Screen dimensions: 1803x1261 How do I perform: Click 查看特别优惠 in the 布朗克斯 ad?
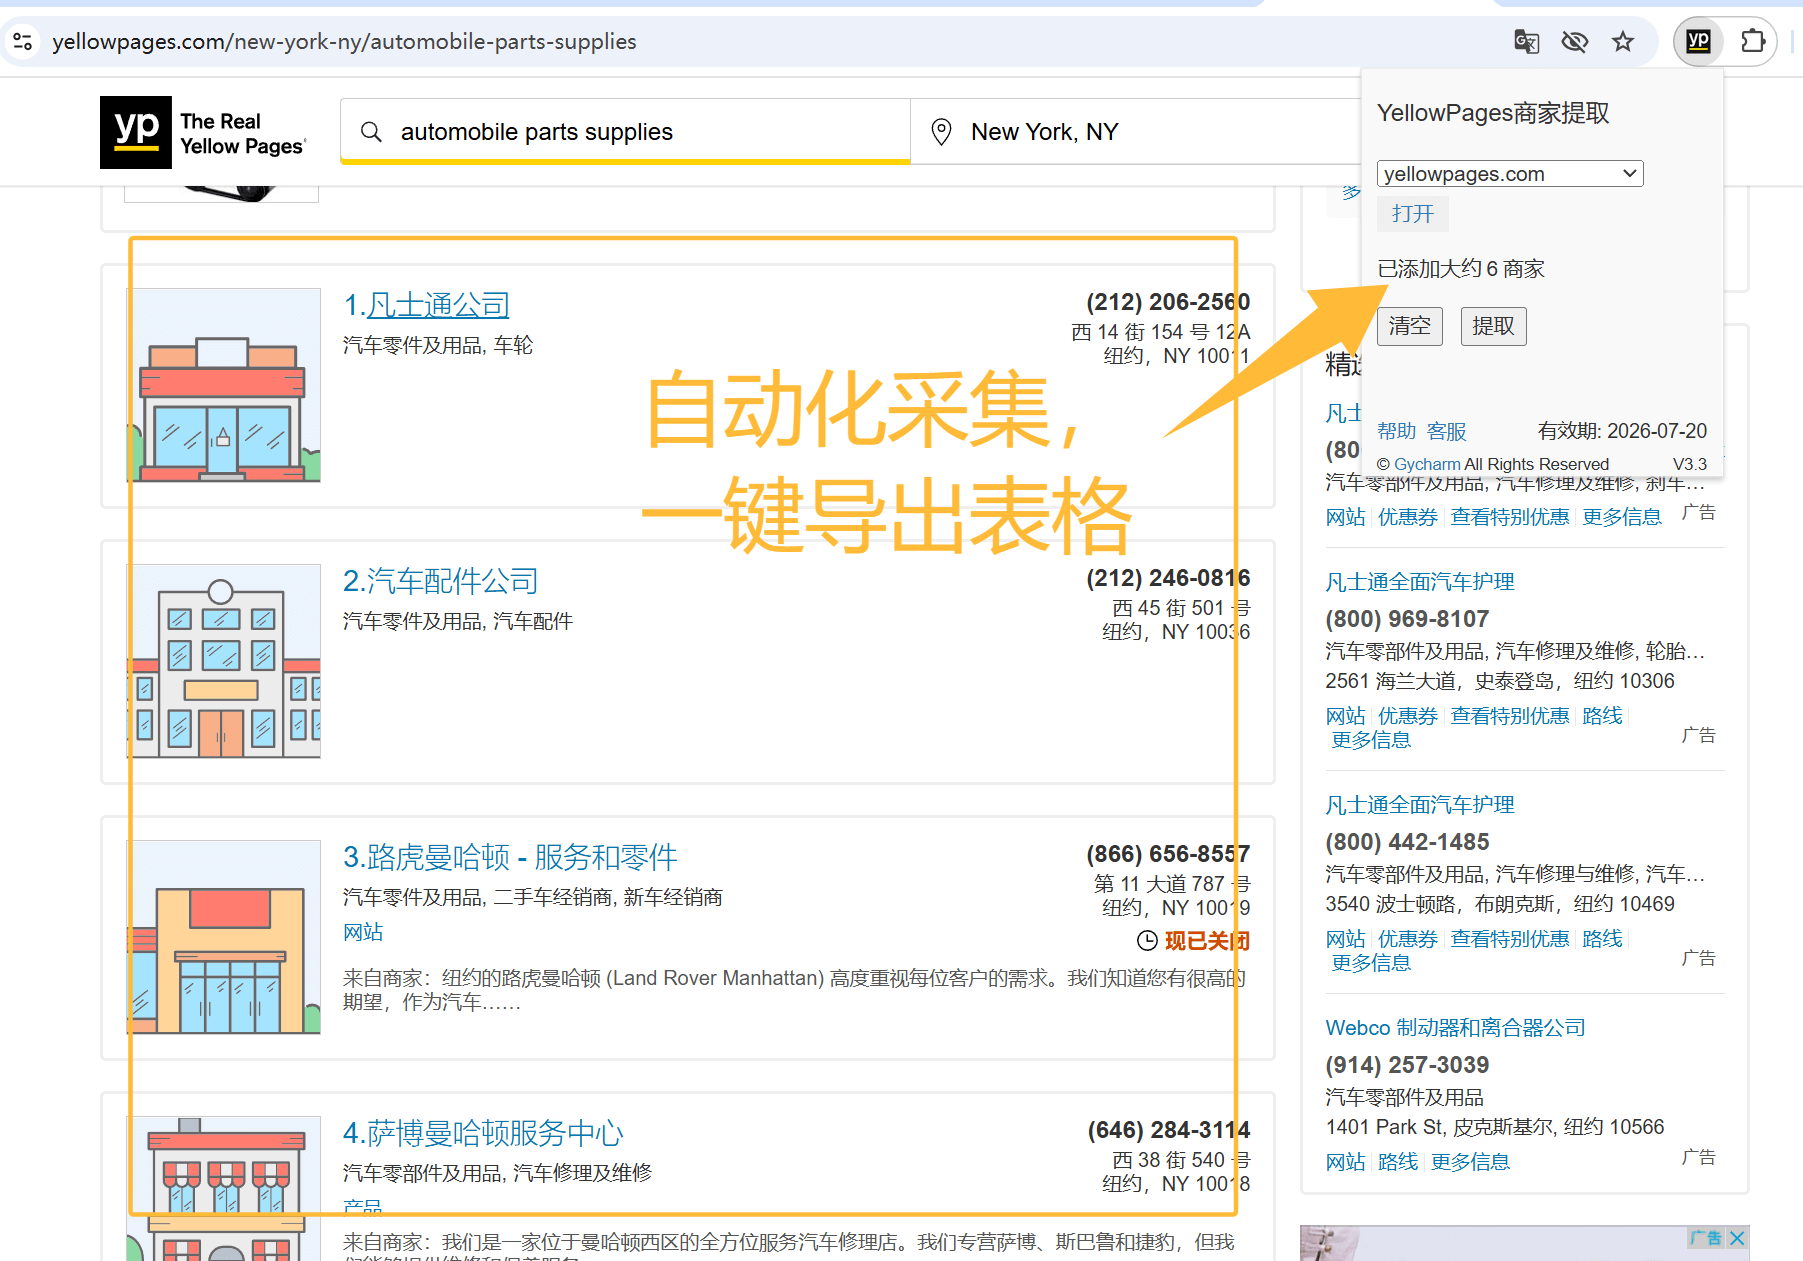pos(1510,939)
